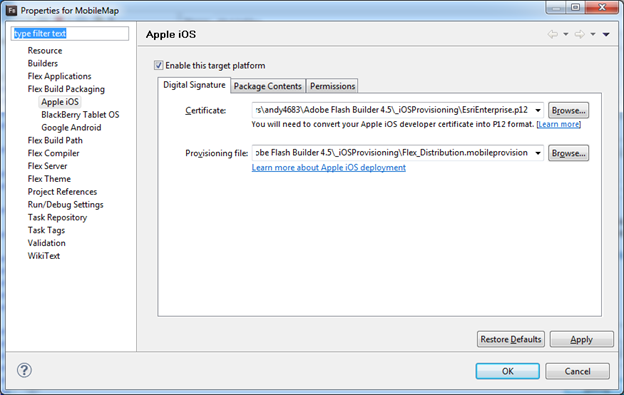Open the back history dropdown arrow
Screen dimensions: 624x395
tap(566, 34)
